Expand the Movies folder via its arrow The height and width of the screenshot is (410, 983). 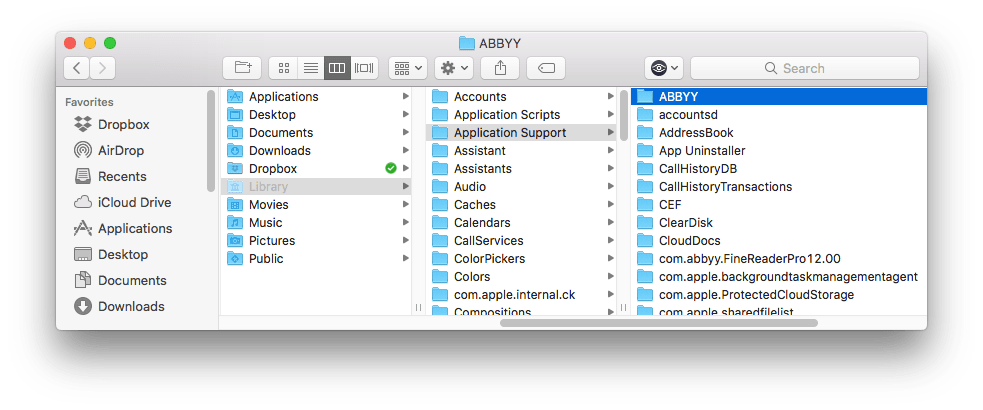[406, 205]
